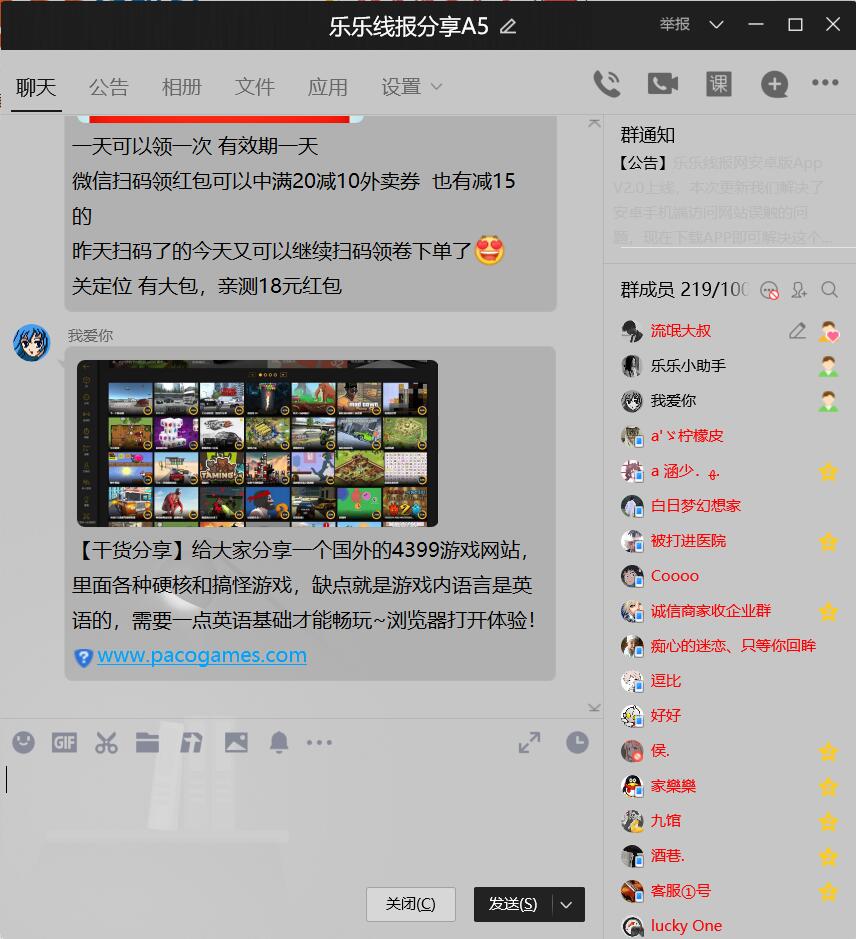The height and width of the screenshot is (939, 856).
Task: Start a voice call
Action: coord(608,85)
